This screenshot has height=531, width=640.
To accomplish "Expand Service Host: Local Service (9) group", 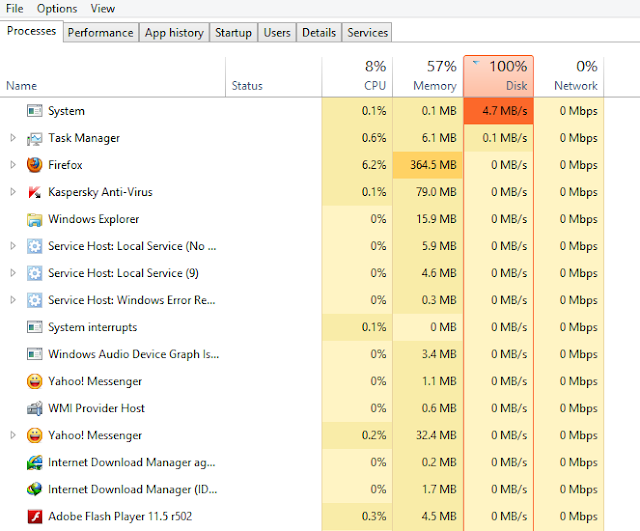I will (x=13, y=273).
